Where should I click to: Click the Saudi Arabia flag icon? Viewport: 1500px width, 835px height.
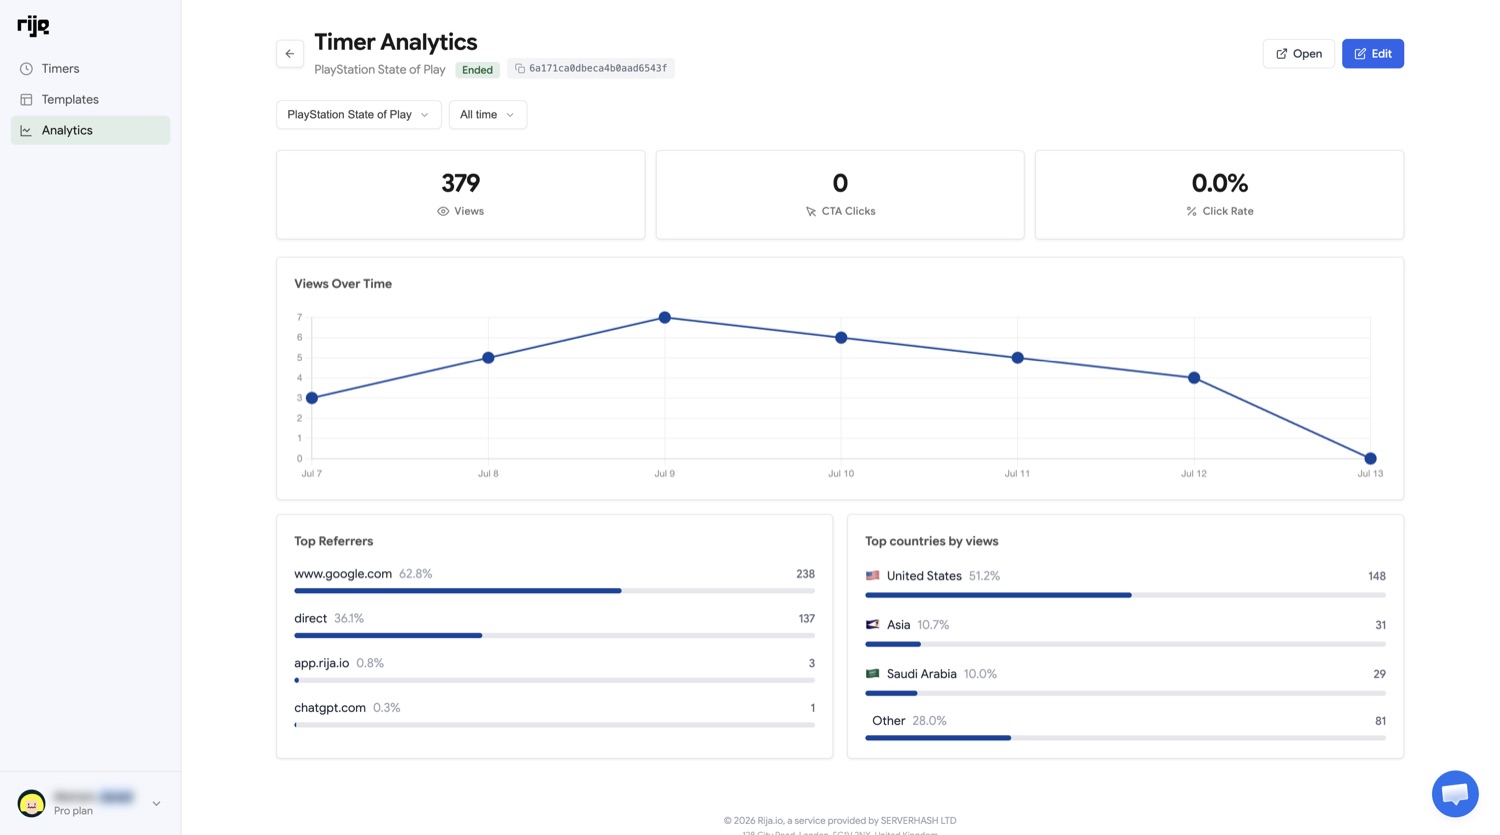tap(872, 674)
